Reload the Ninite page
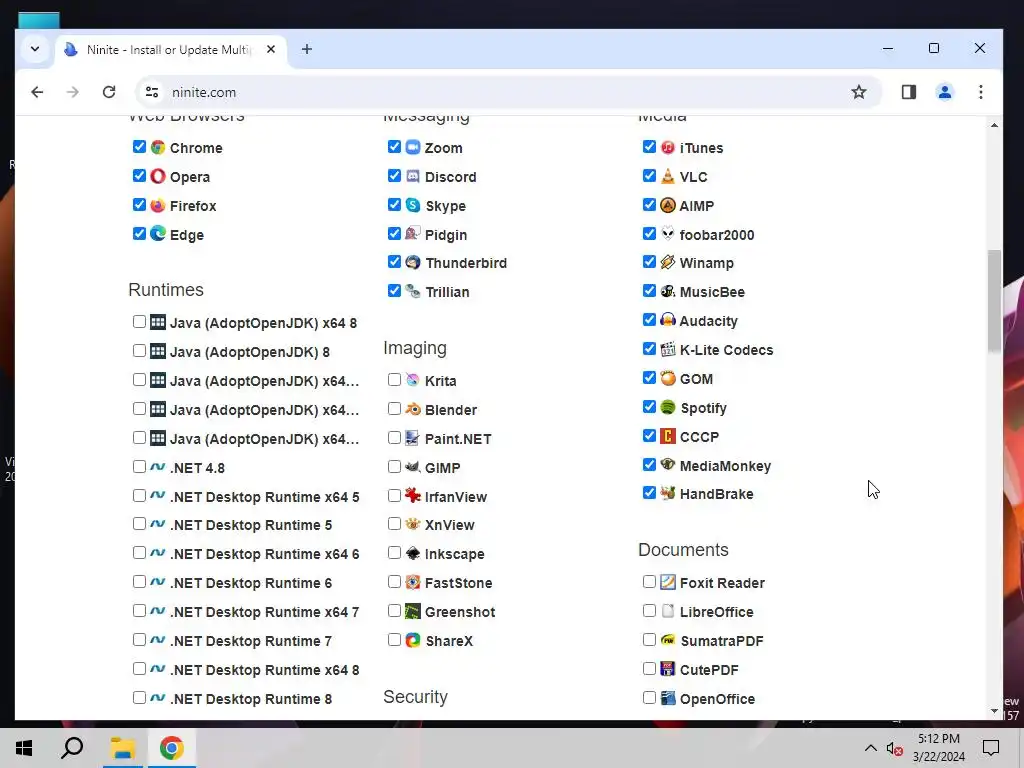This screenshot has width=1024, height=768. pyautogui.click(x=109, y=92)
